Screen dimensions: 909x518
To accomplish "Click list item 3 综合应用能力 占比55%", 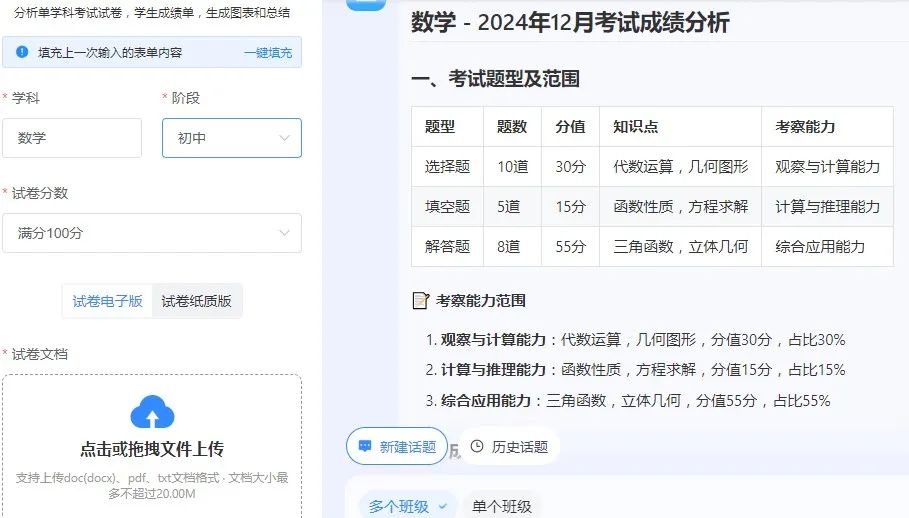I will click(x=628, y=400).
